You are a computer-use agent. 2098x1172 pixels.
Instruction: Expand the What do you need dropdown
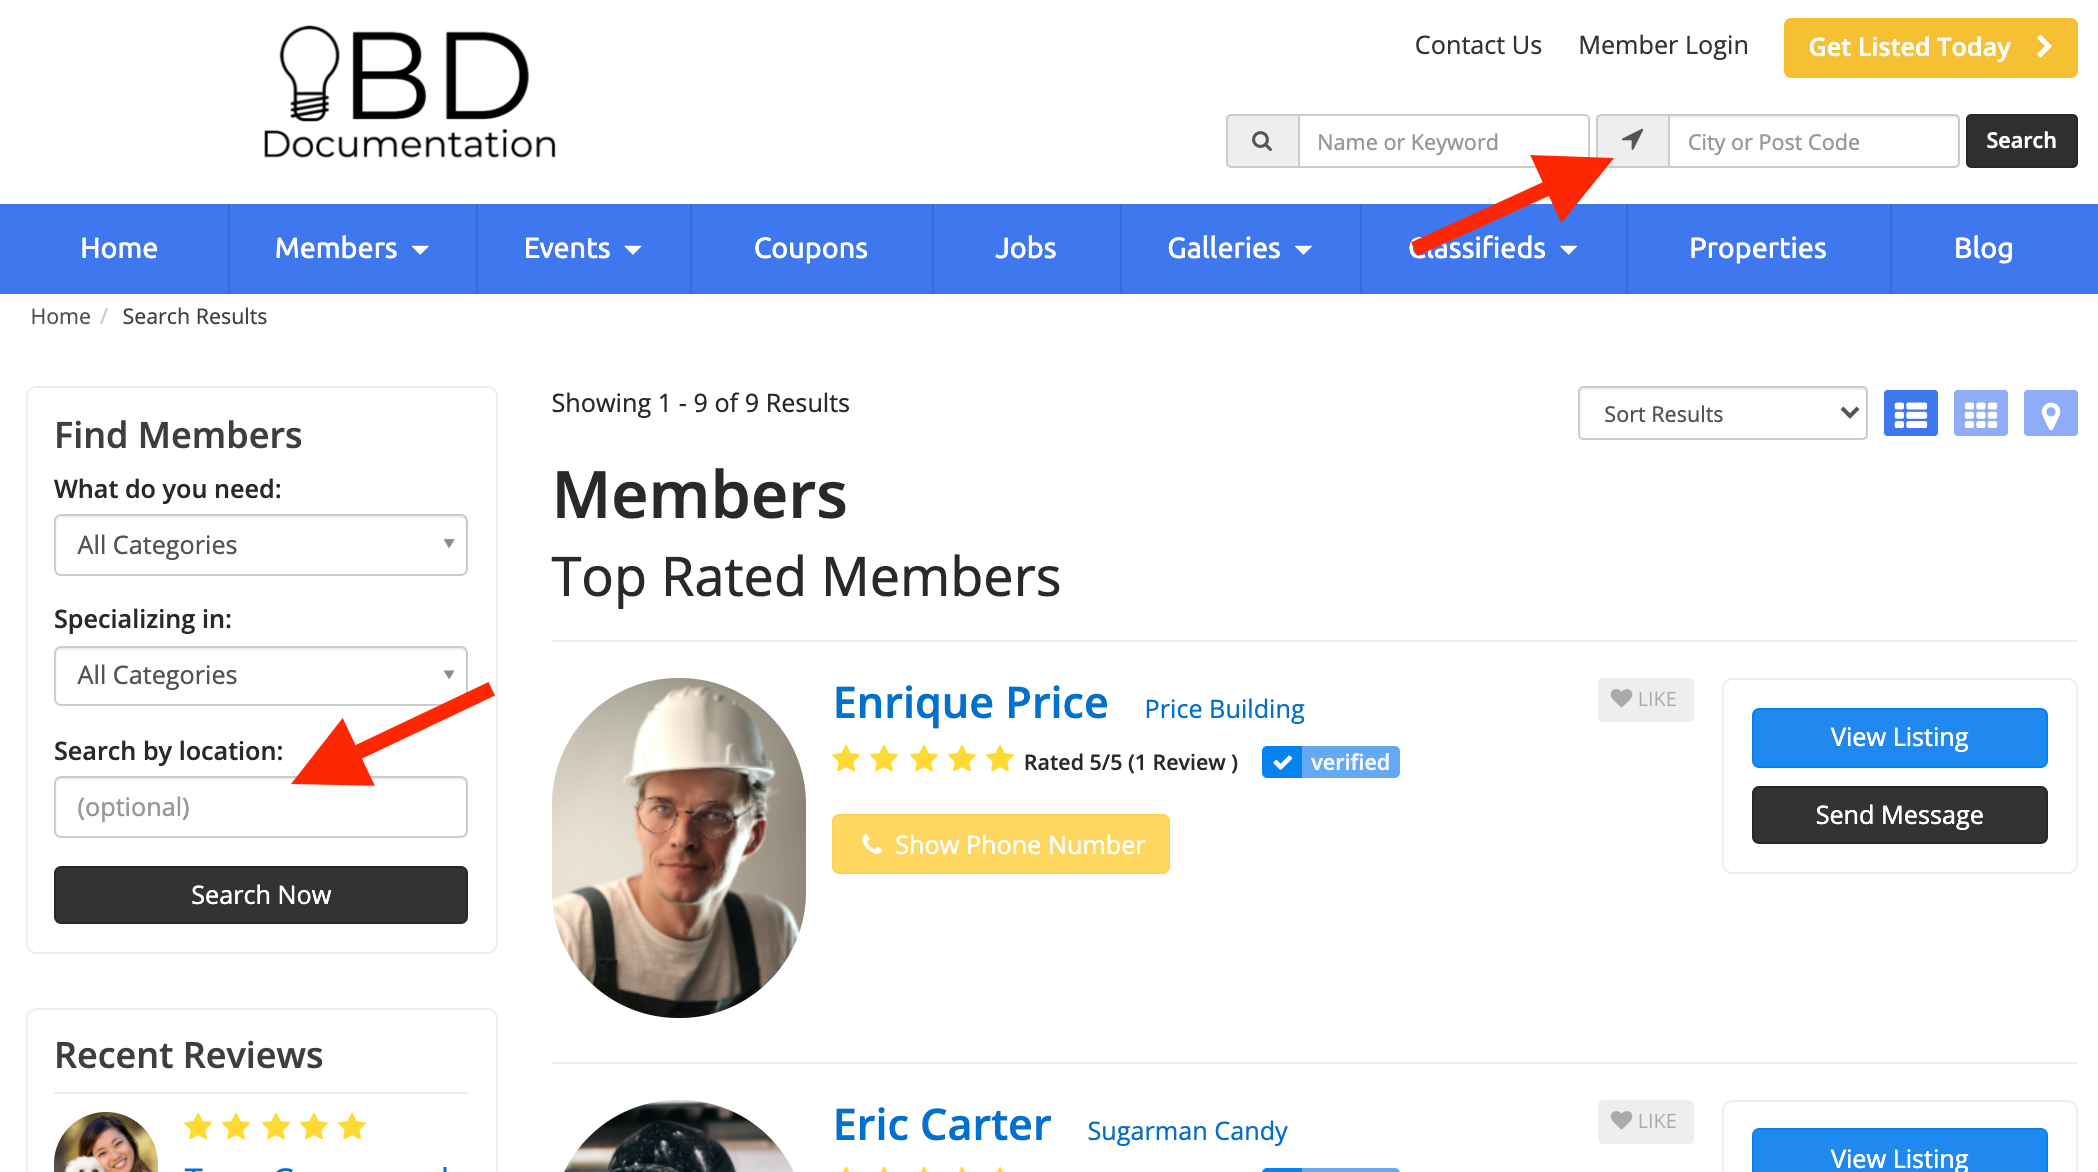point(260,545)
